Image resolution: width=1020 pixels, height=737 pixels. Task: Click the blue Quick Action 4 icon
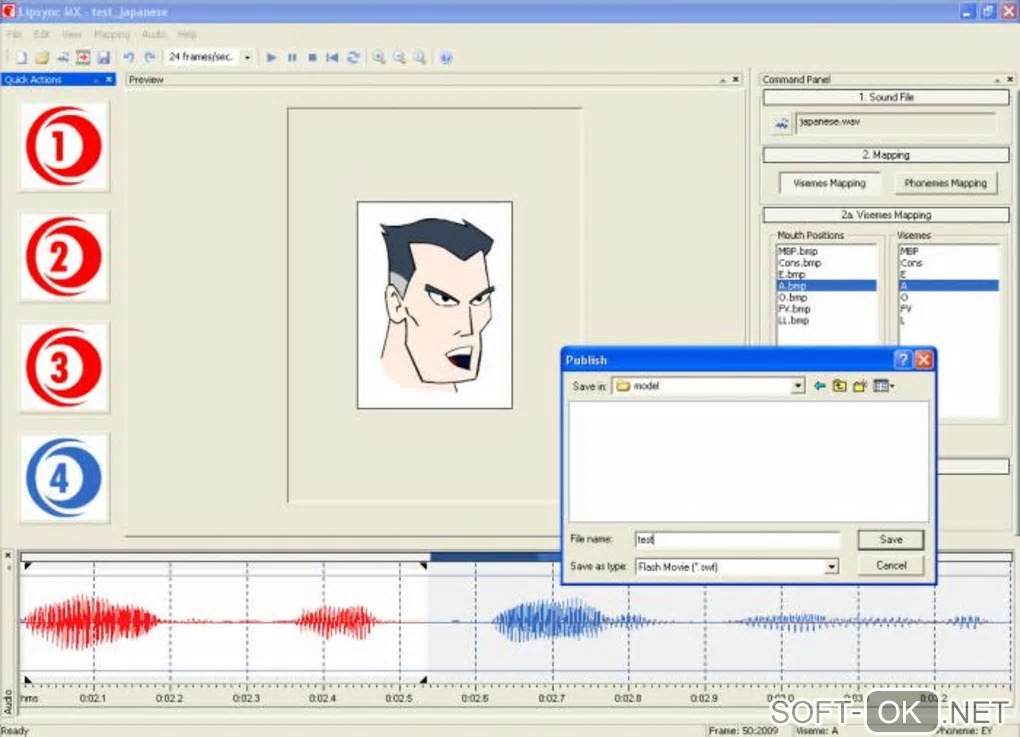pos(64,477)
